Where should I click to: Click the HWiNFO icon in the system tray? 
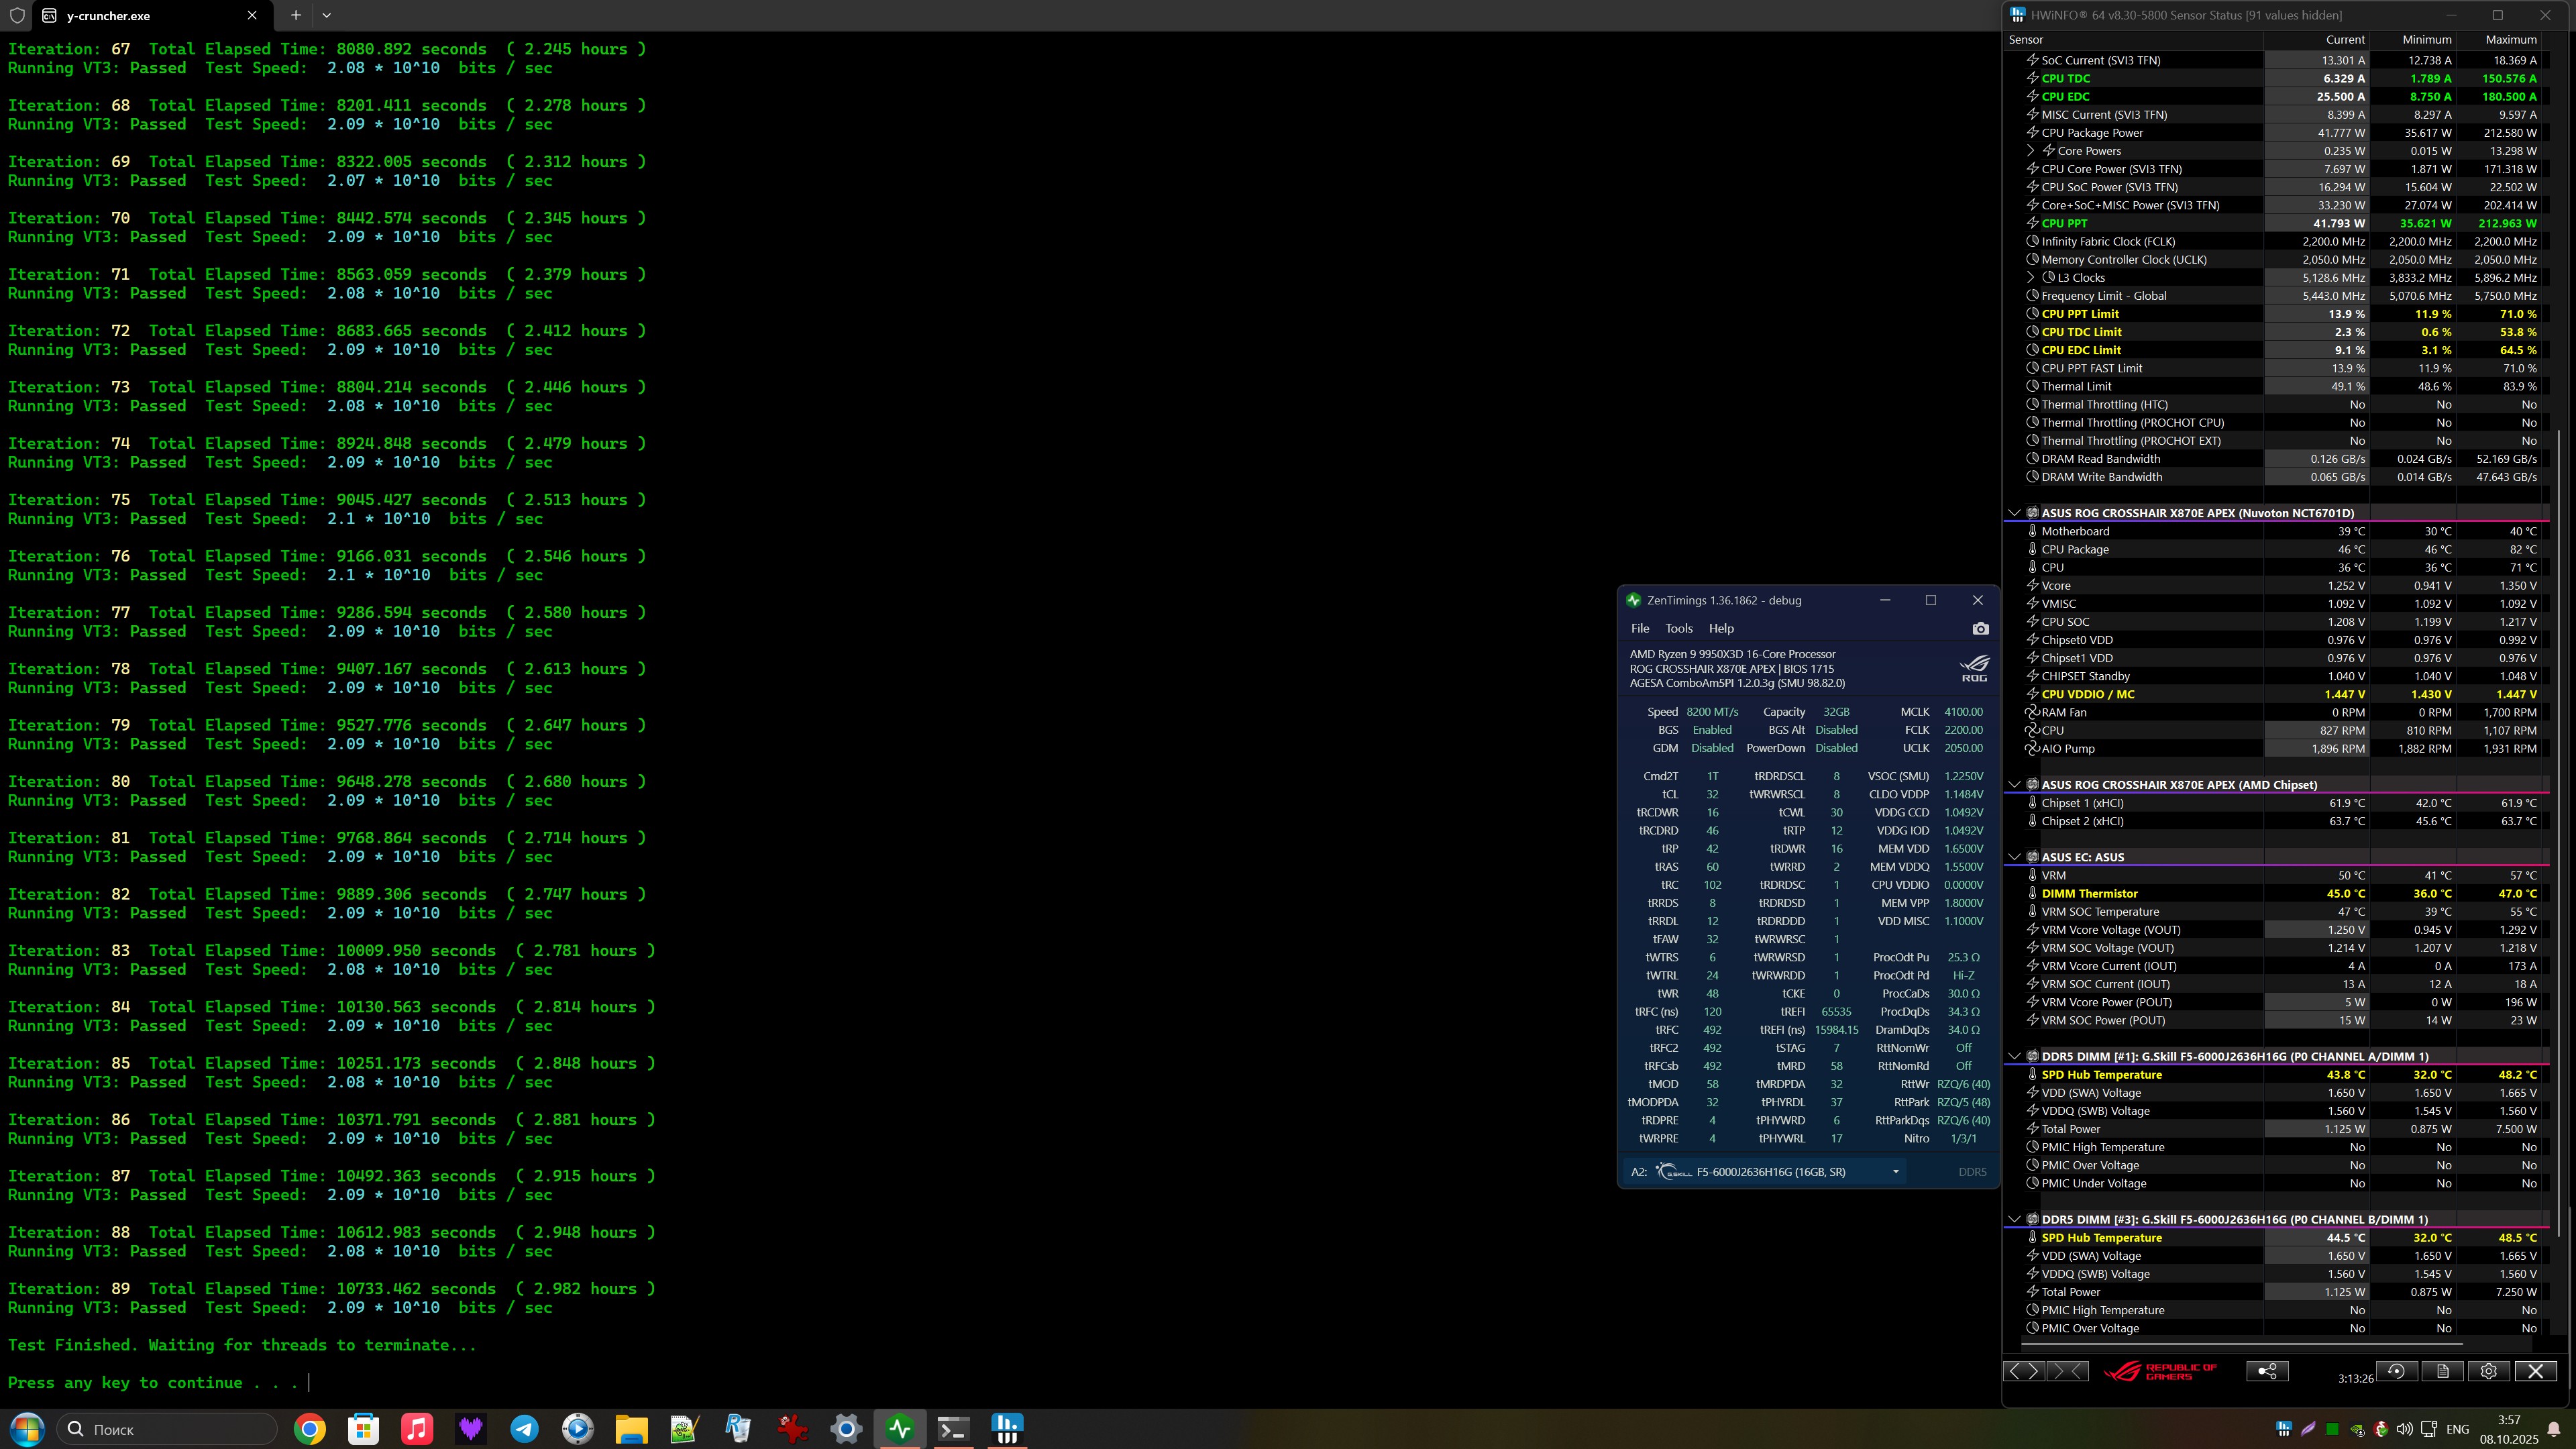click(2284, 1430)
